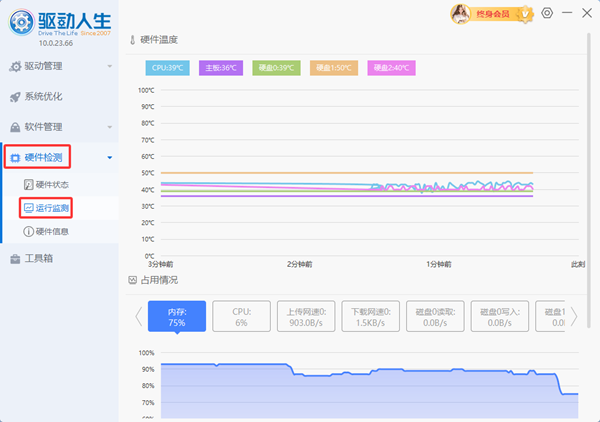Switch to the CPU 6% usage tab
The height and width of the screenshot is (422, 600).
(240, 317)
